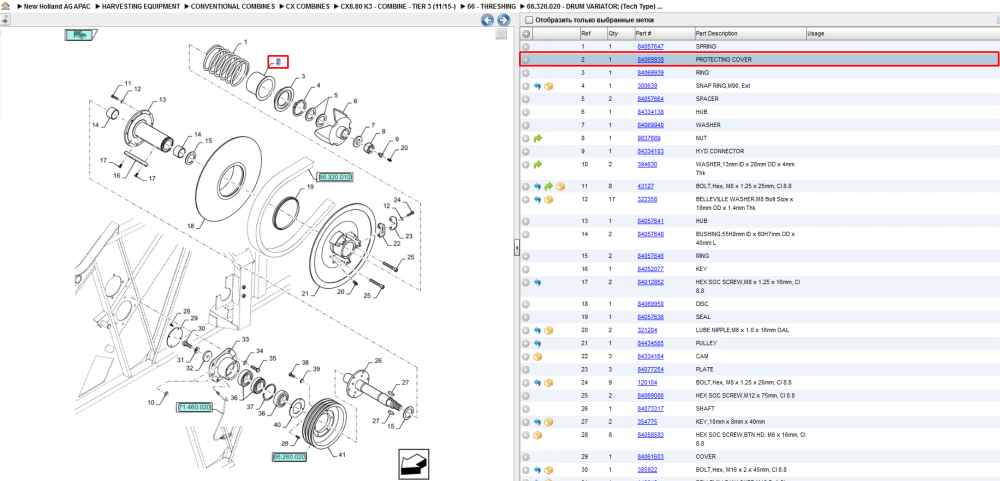Select the 'COVER' description in row 29
Screen dimensions: 1000x481
pos(705,457)
